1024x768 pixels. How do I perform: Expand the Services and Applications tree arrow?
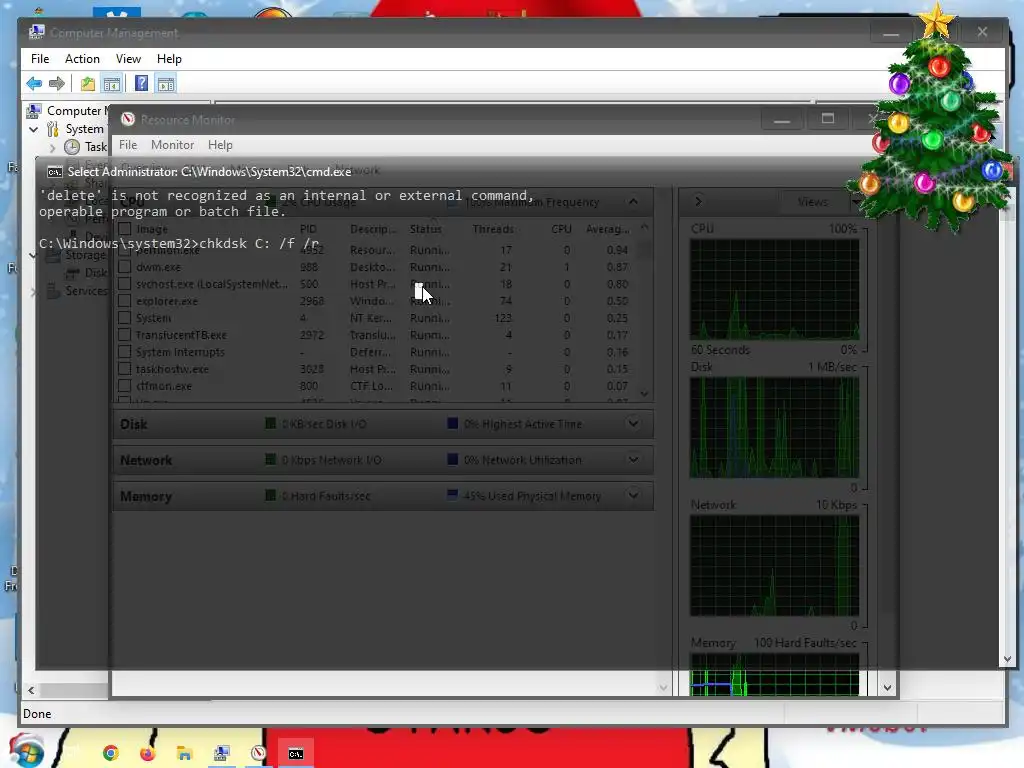(x=33, y=291)
